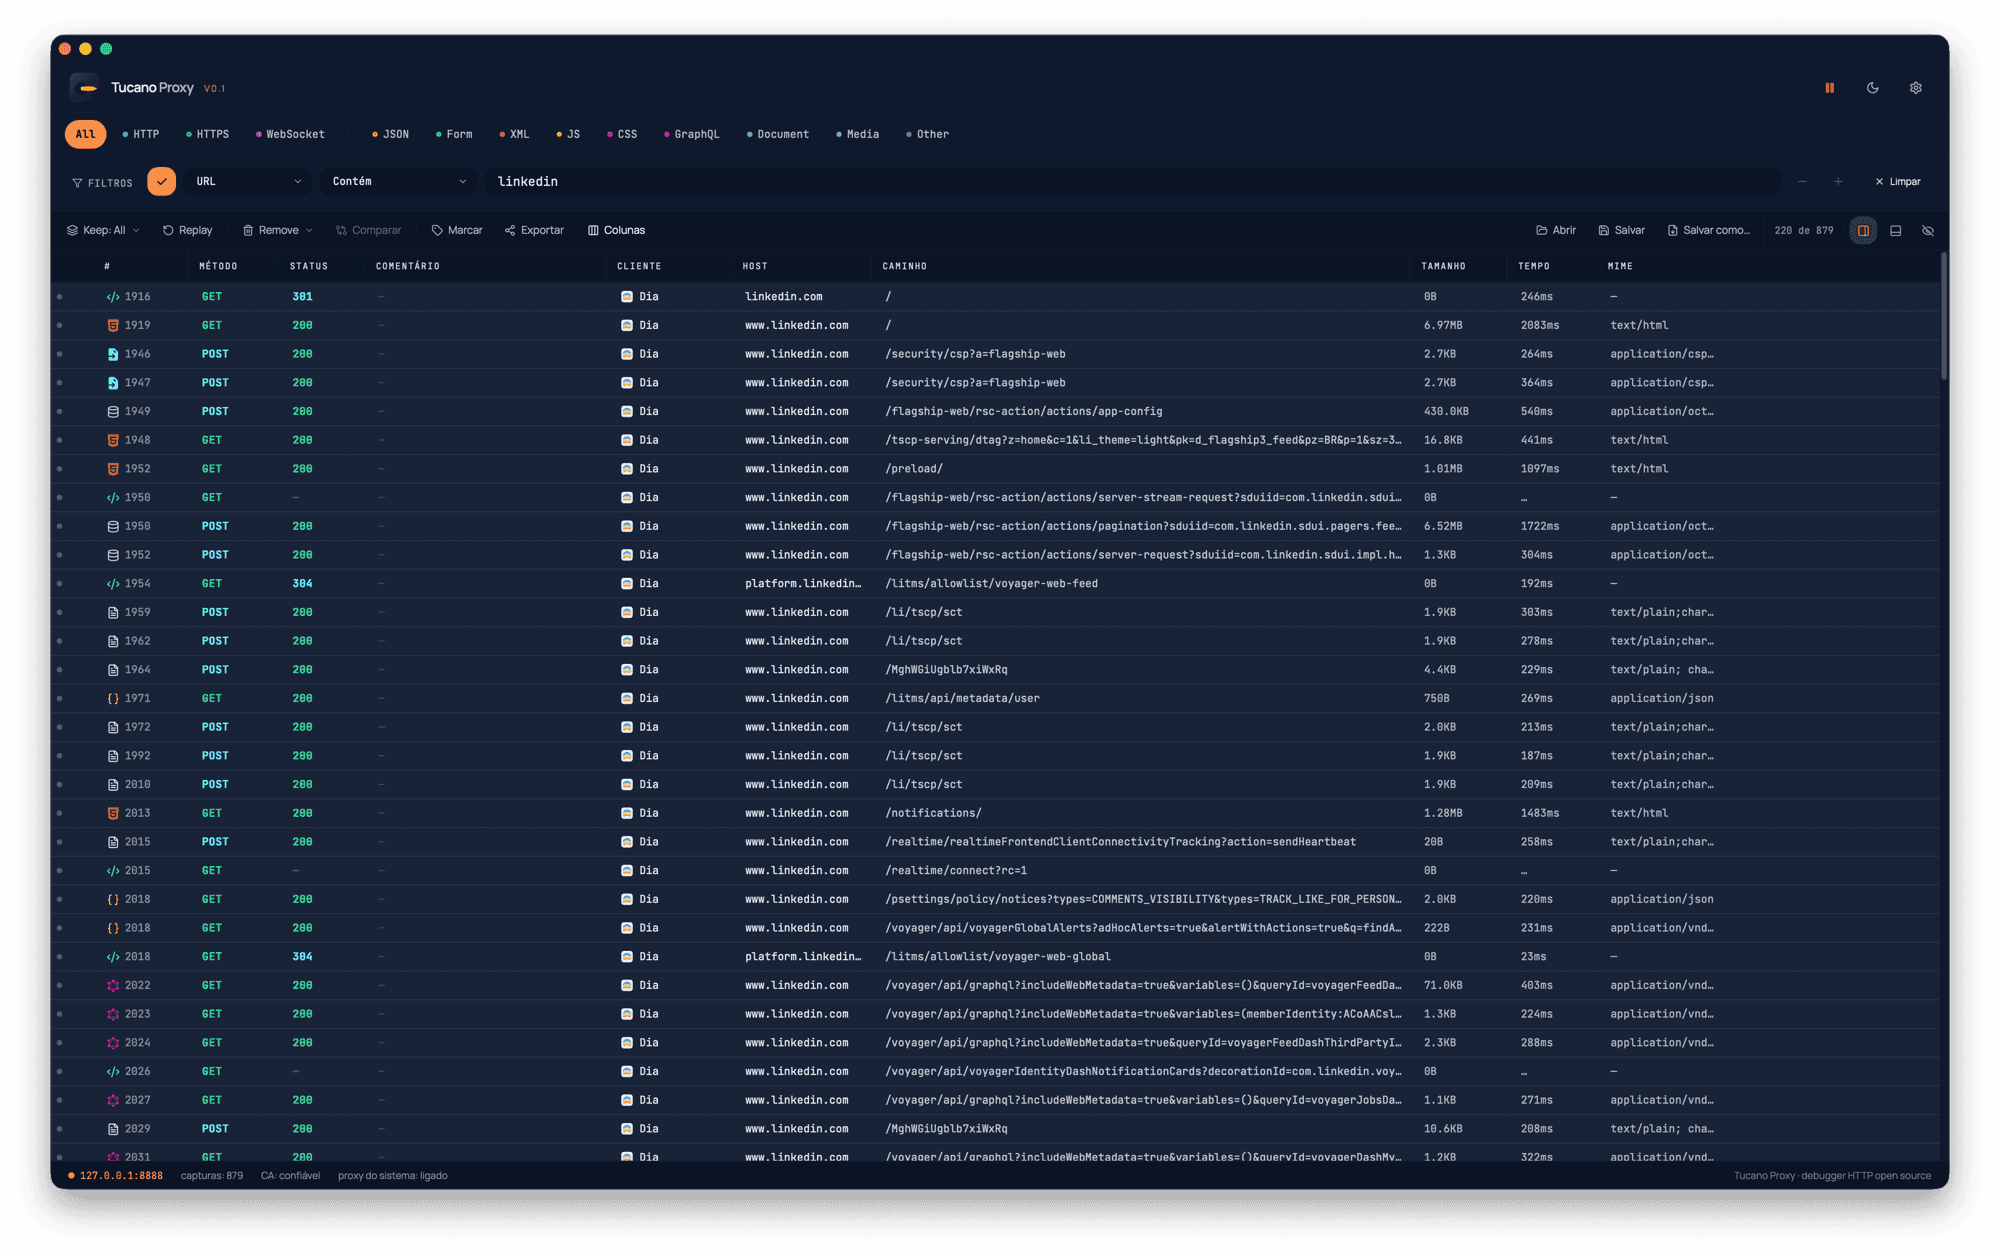
Task: Click the Tucano Proxy toucan logo
Action: click(86, 88)
